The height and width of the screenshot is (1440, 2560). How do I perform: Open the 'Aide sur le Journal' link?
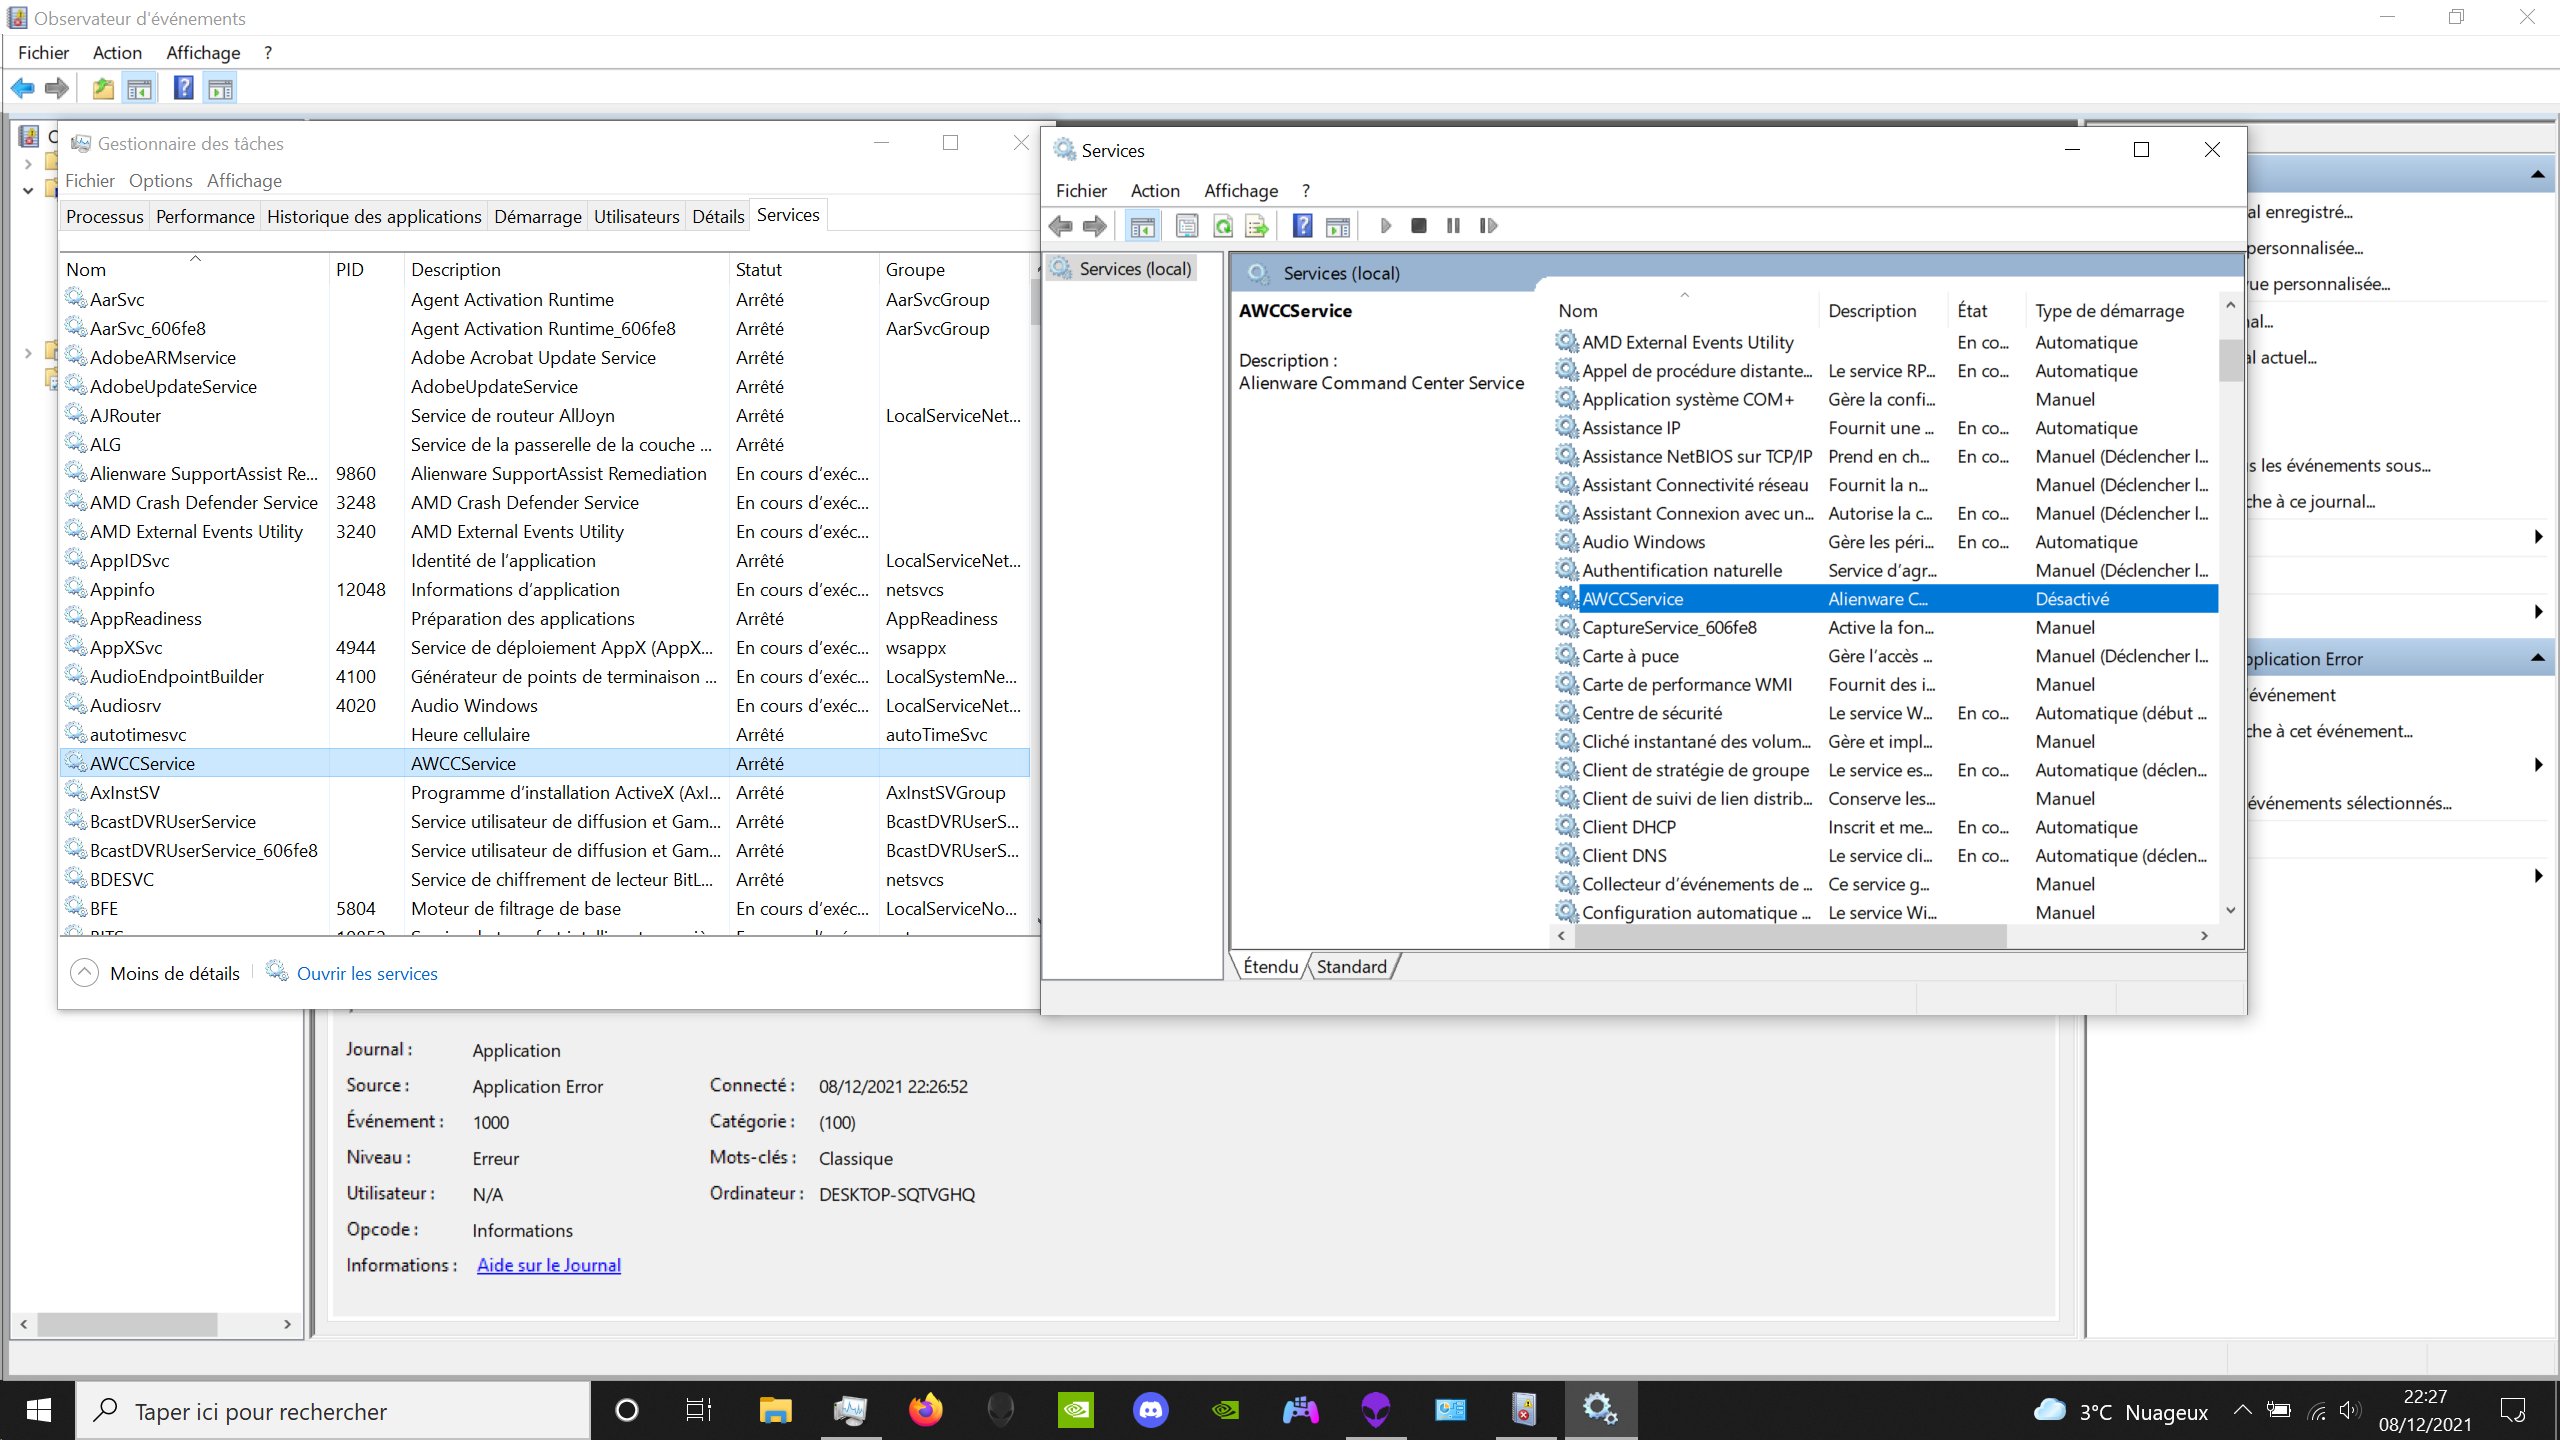(x=548, y=1265)
